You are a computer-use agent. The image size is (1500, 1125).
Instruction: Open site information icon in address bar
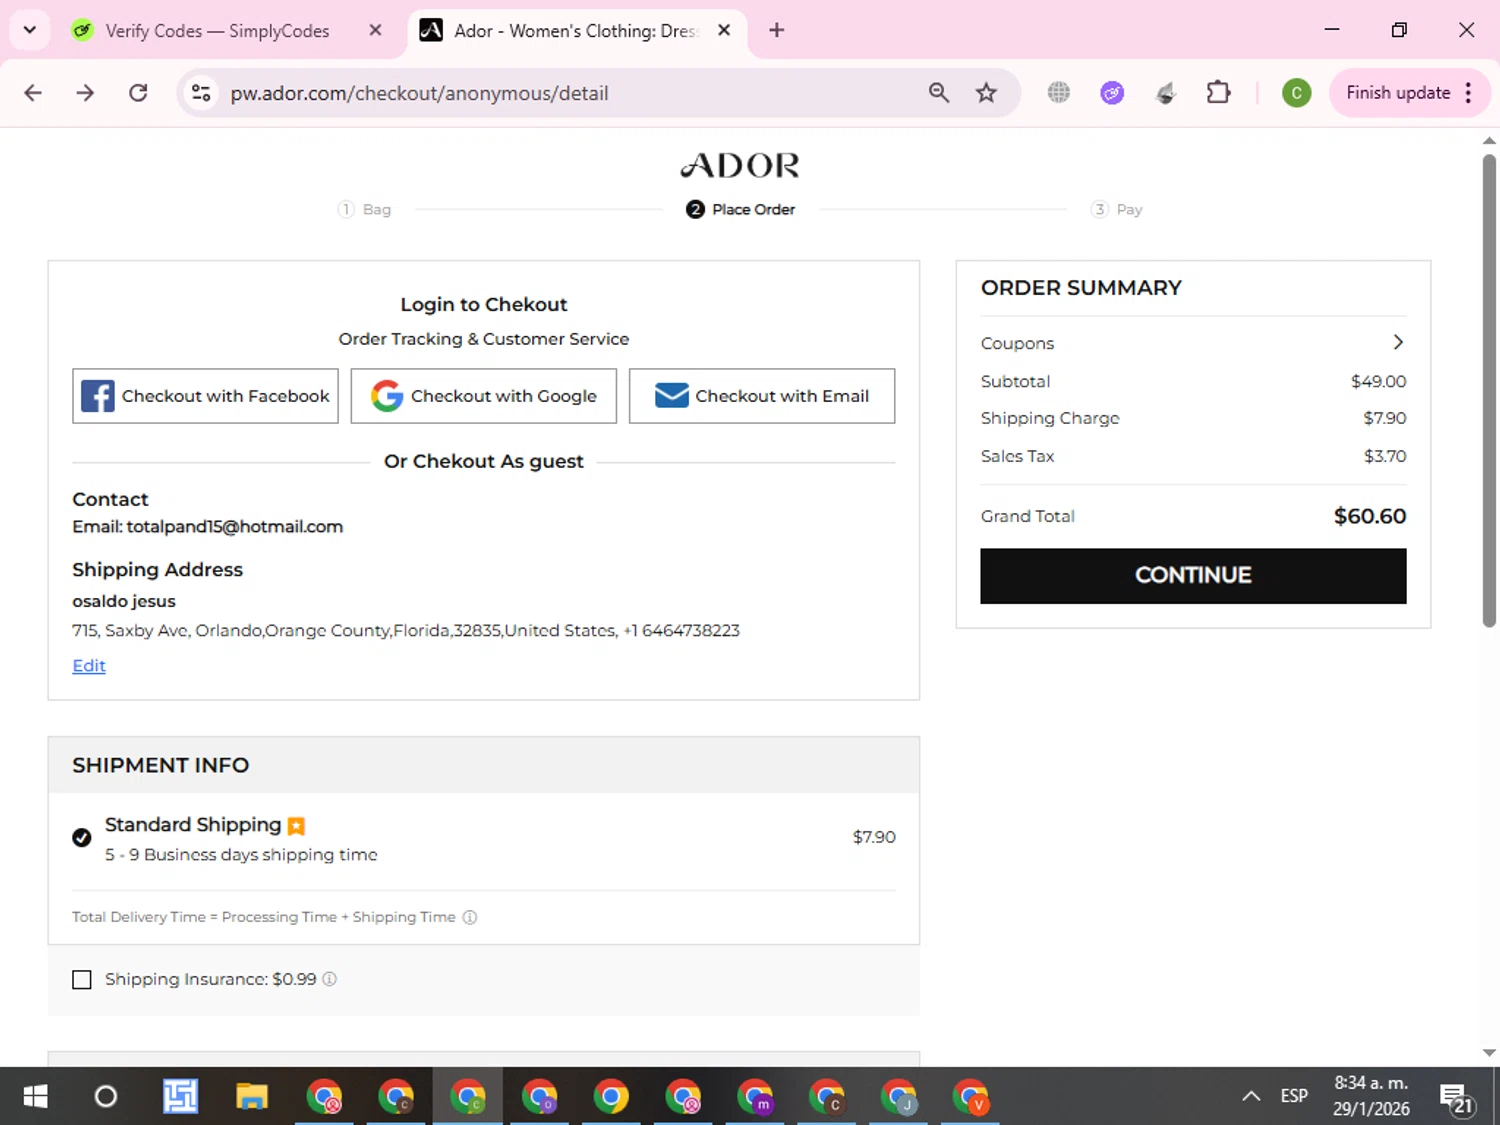pyautogui.click(x=201, y=93)
